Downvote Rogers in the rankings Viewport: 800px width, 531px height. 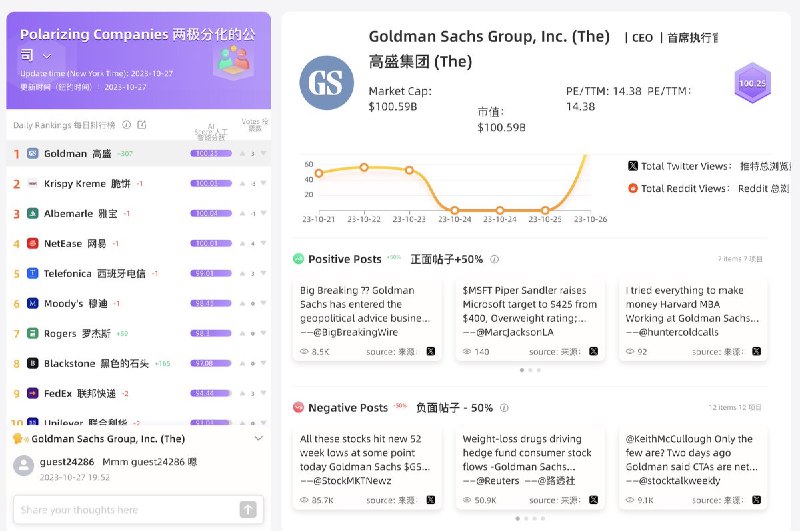pyautogui.click(x=263, y=333)
